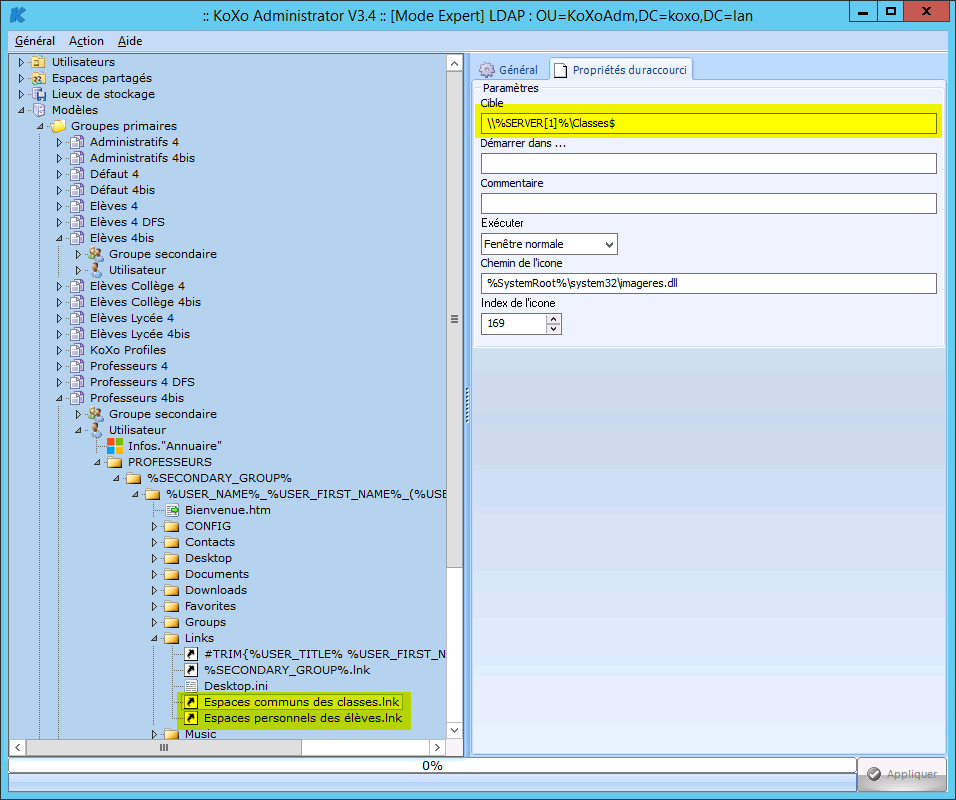
Task: Expand the Documents folder node
Action: tap(154, 574)
